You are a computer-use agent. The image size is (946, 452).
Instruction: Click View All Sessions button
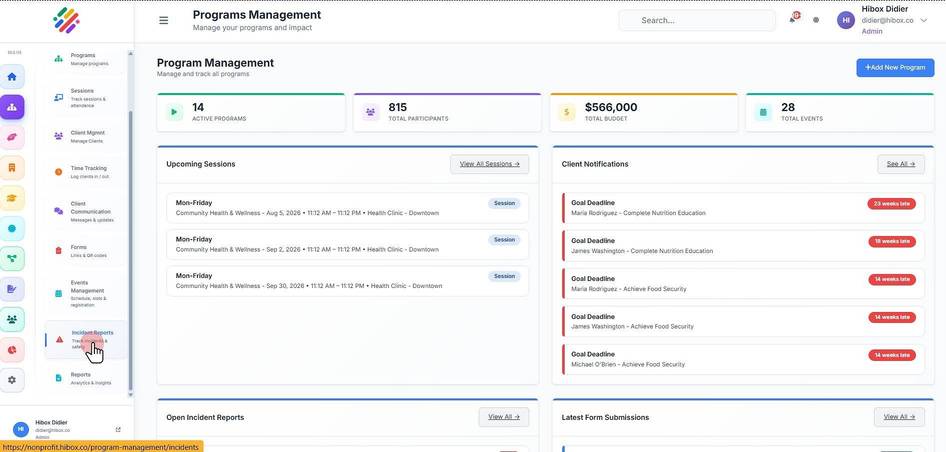[x=489, y=164]
